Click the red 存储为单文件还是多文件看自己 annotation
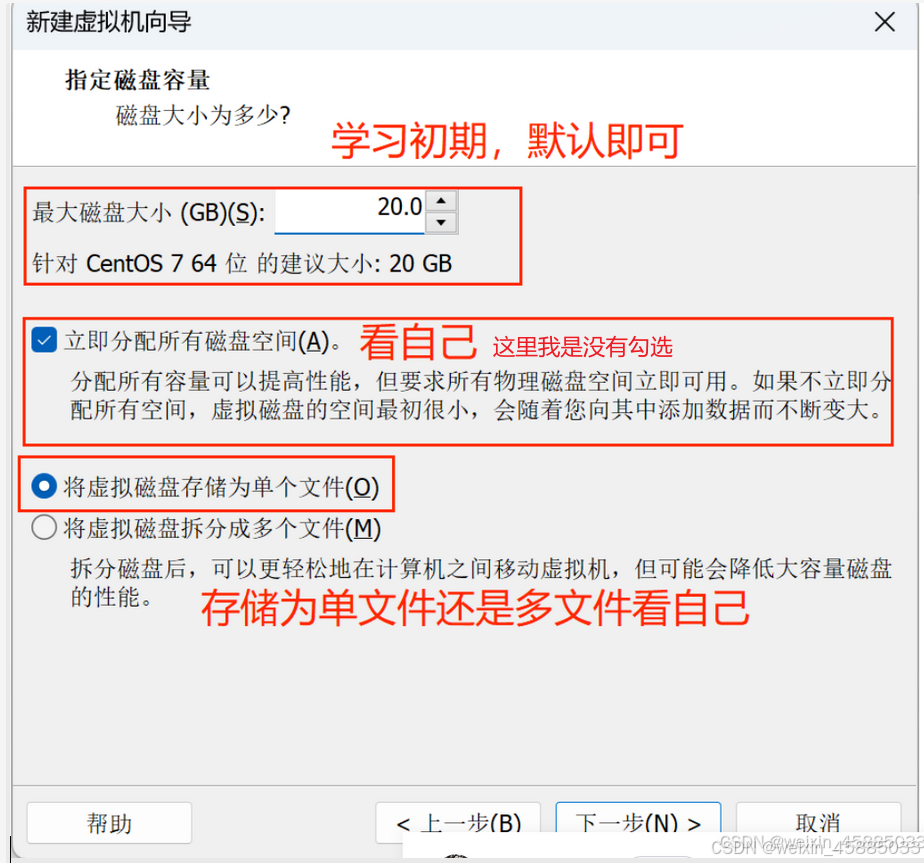Viewport: 924px width, 863px height. click(476, 608)
